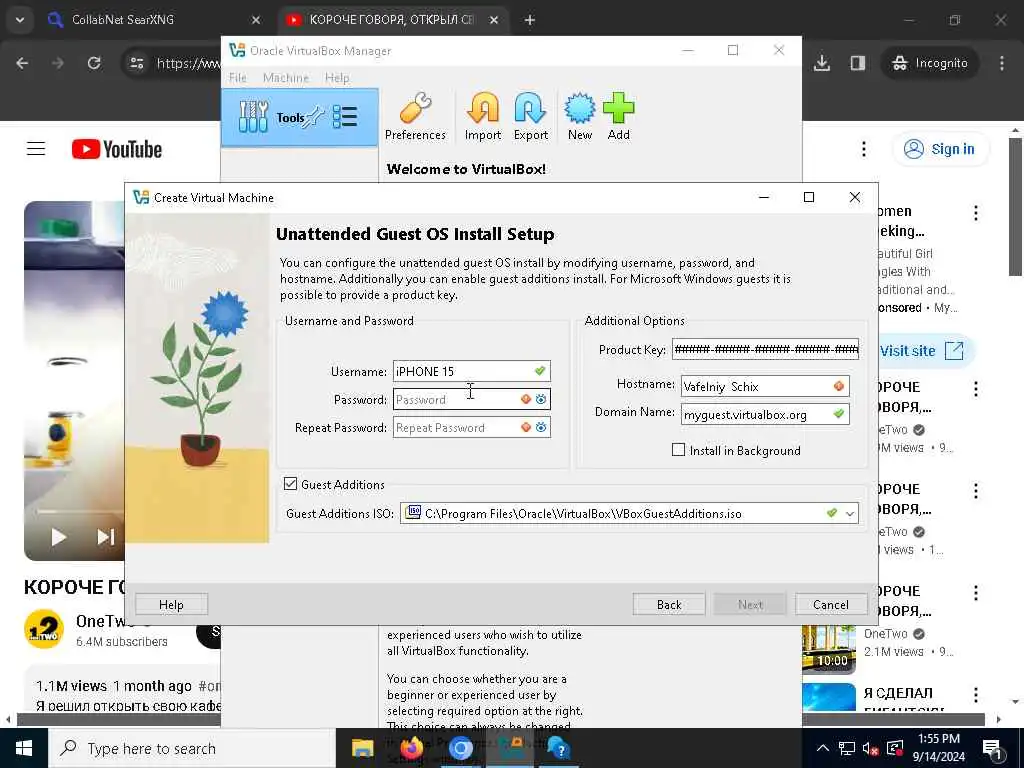Open notification center icon

pos(992,748)
